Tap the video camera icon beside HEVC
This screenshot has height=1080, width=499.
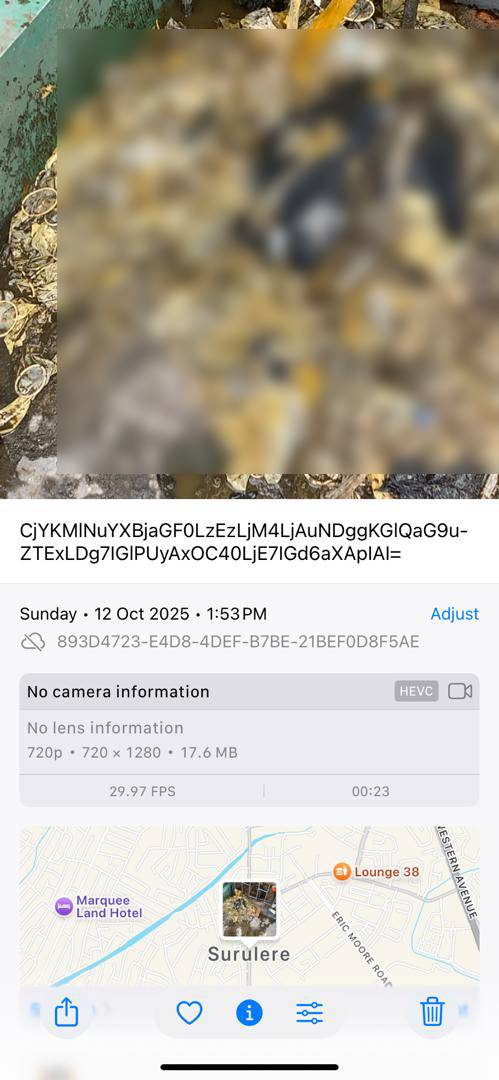click(x=460, y=692)
